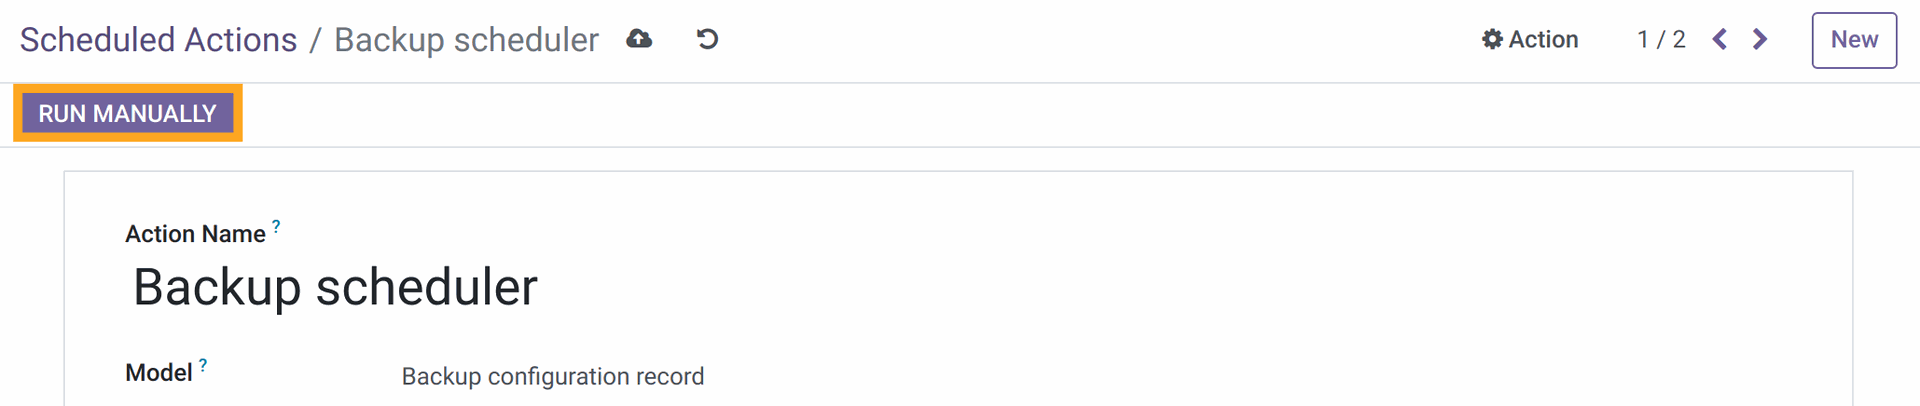
Task: Click the cloud upload save icon
Action: pyautogui.click(x=639, y=39)
